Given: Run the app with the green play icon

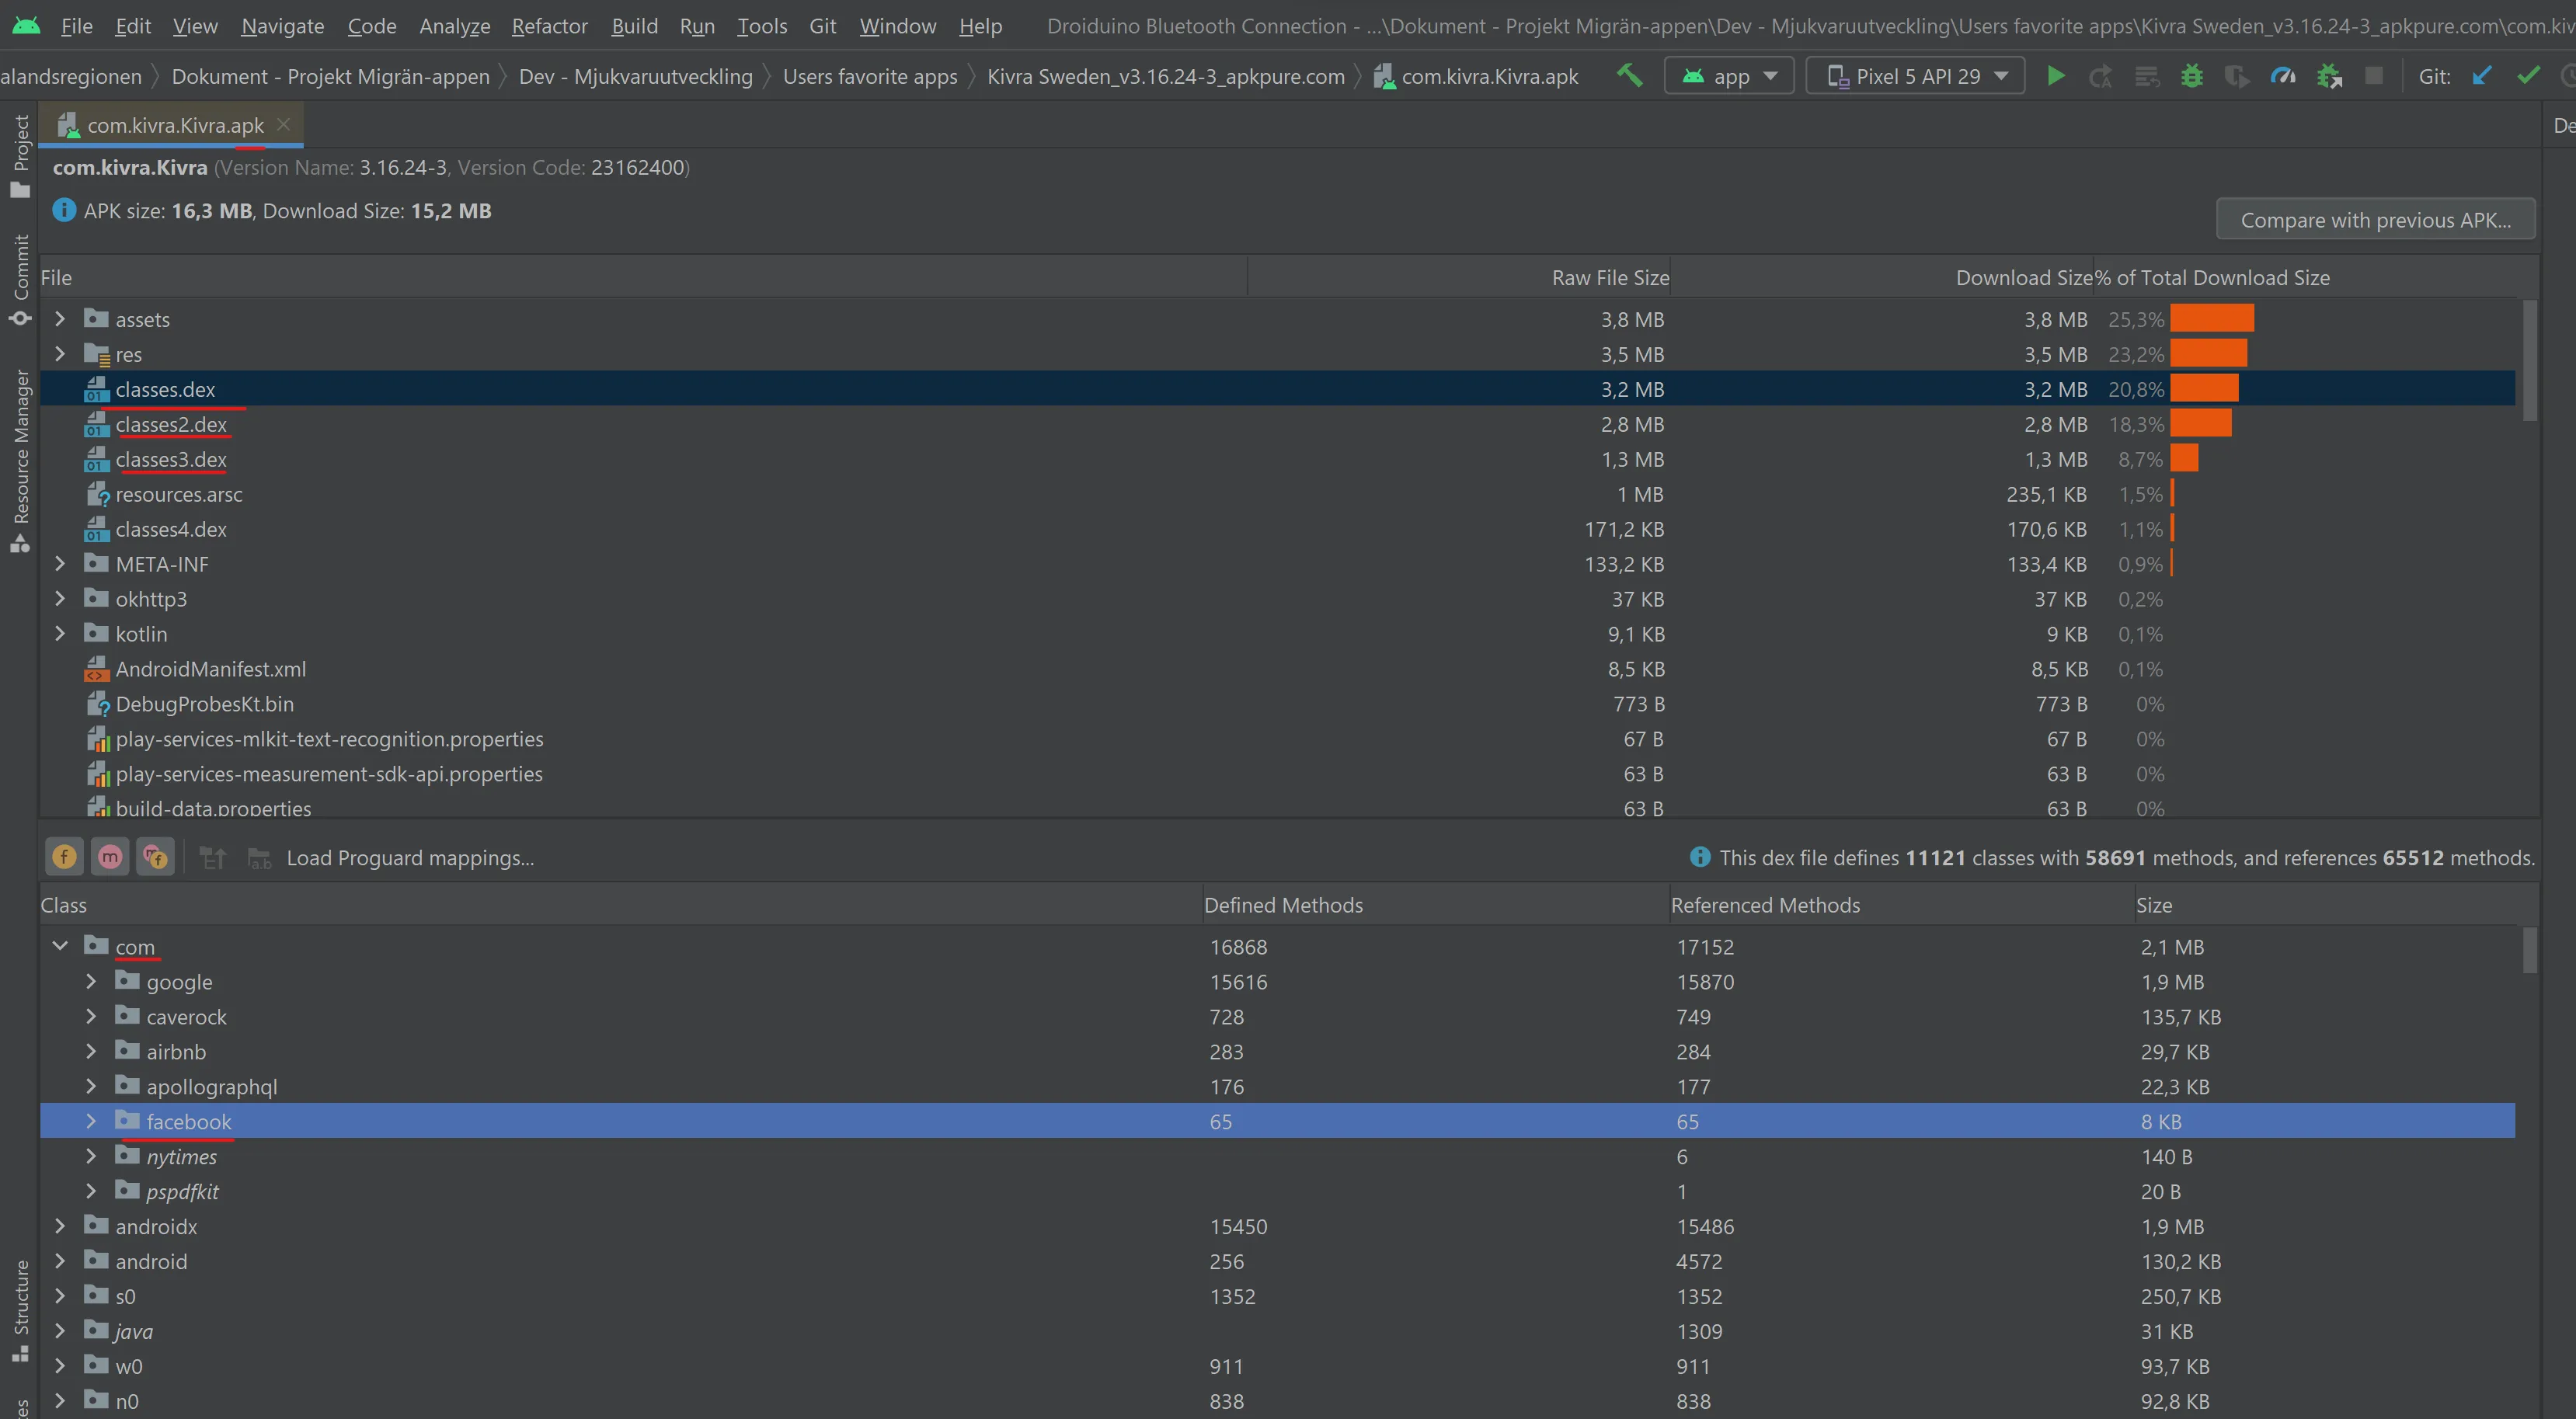Looking at the screenshot, I should coord(2055,76).
